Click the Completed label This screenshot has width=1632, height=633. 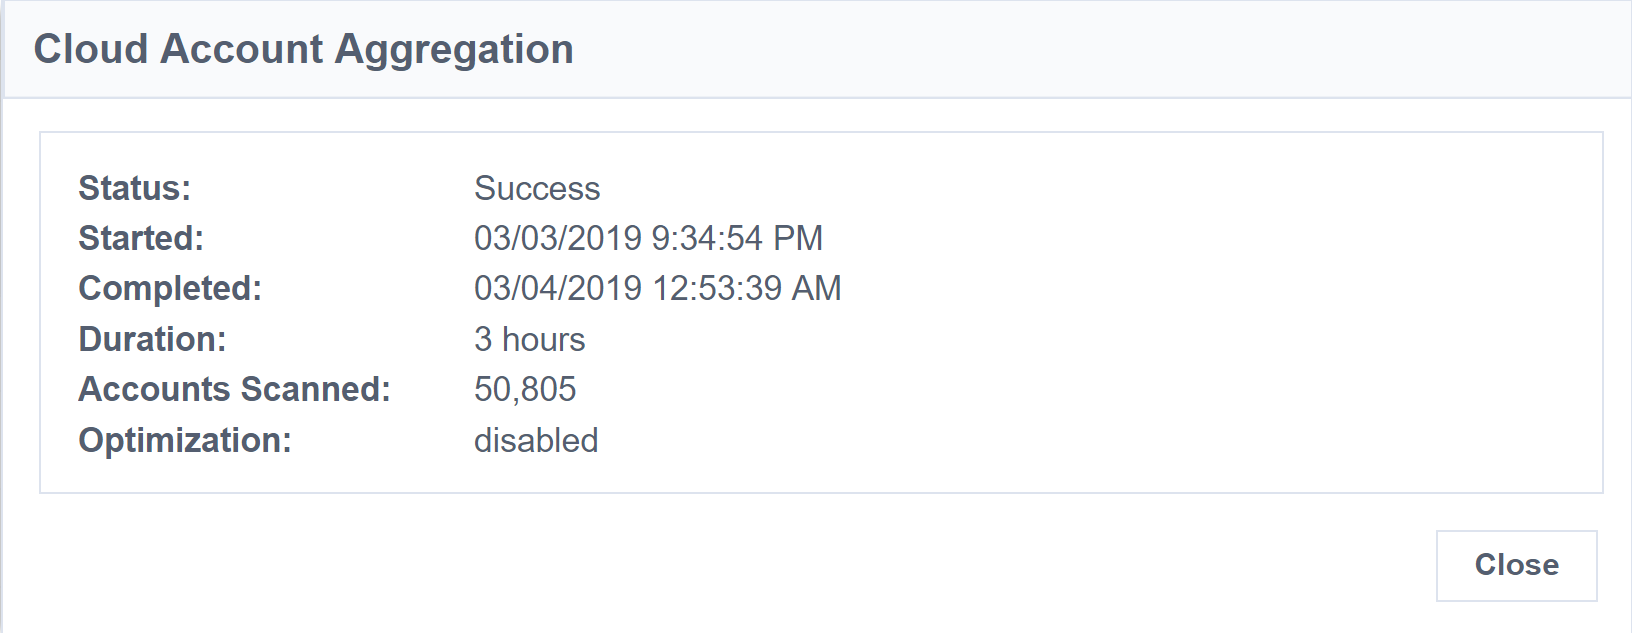[x=170, y=288]
